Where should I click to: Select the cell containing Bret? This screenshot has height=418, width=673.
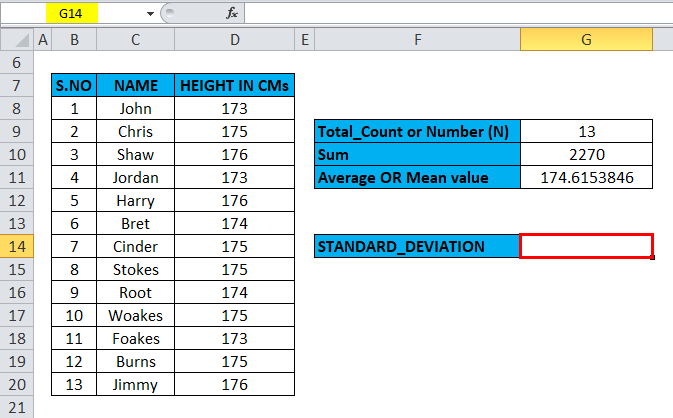pos(136,223)
